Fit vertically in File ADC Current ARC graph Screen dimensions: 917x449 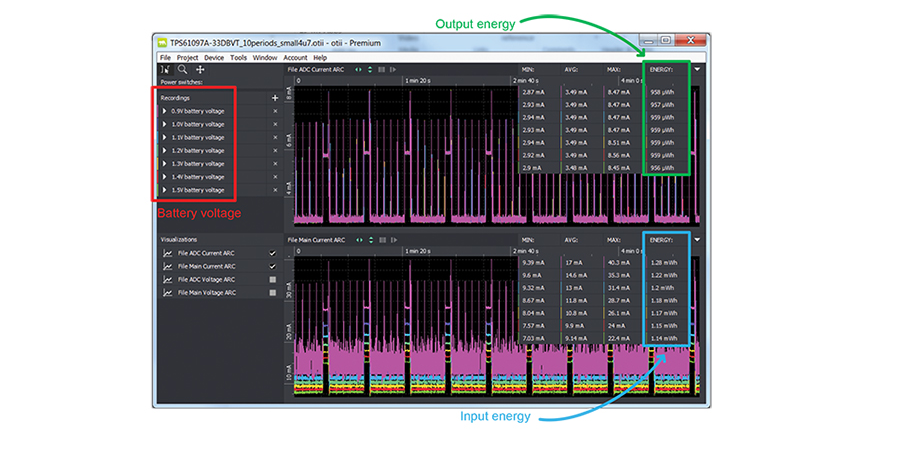[x=370, y=70]
